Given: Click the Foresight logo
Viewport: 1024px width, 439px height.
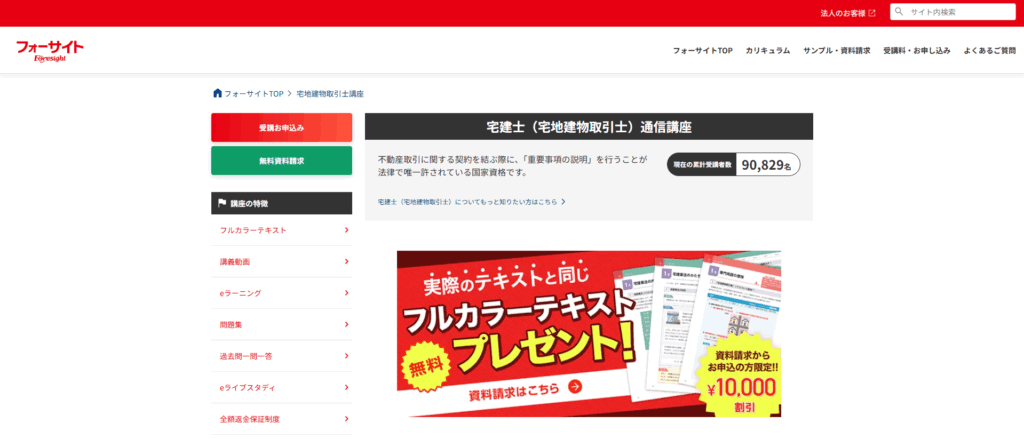Looking at the screenshot, I should [x=50, y=51].
